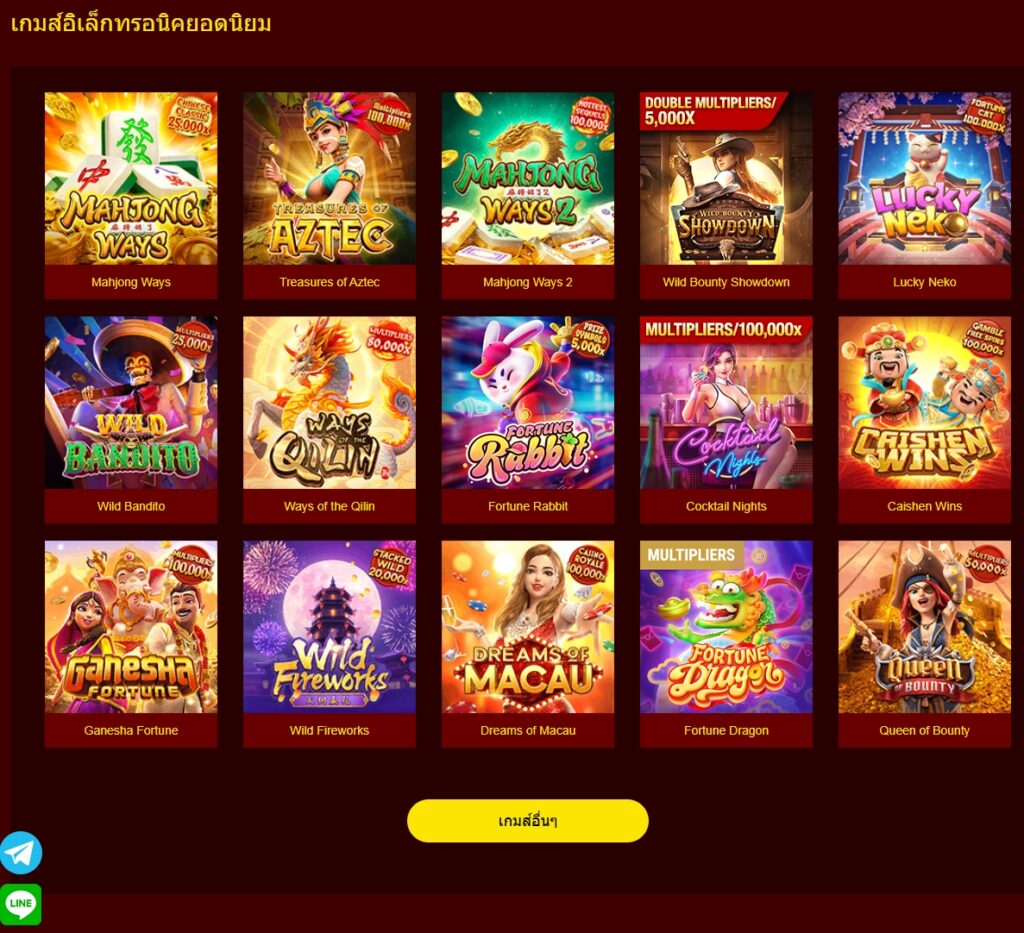Click the Caishen Wins text label
Screen dimensions: 1024x933
click(x=925, y=506)
